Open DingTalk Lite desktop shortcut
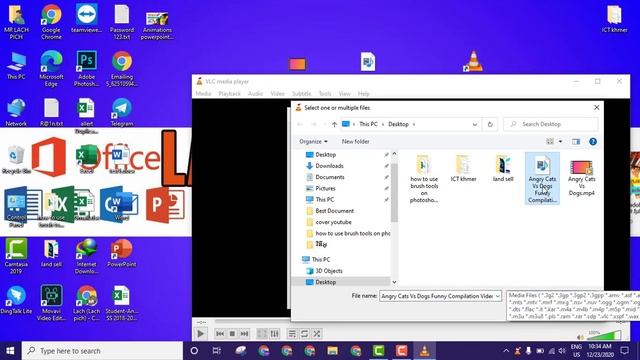Image resolution: width=640 pixels, height=360 pixels. (16, 300)
